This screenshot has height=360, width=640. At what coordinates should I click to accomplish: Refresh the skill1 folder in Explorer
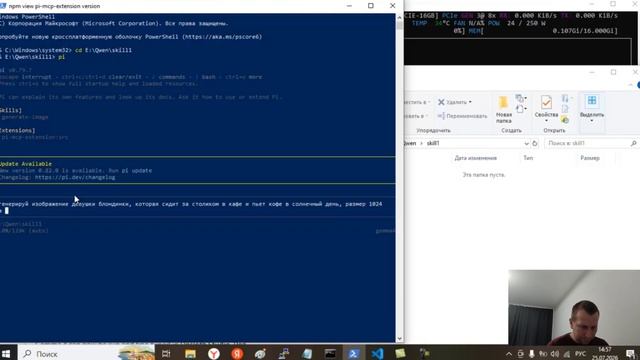pos(535,144)
